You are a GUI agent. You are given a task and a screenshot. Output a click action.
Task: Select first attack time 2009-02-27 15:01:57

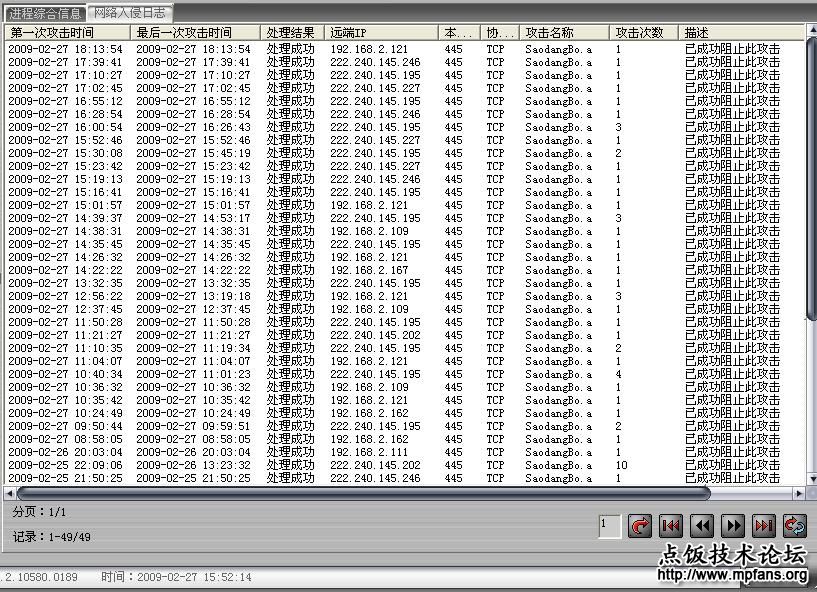tap(66, 205)
